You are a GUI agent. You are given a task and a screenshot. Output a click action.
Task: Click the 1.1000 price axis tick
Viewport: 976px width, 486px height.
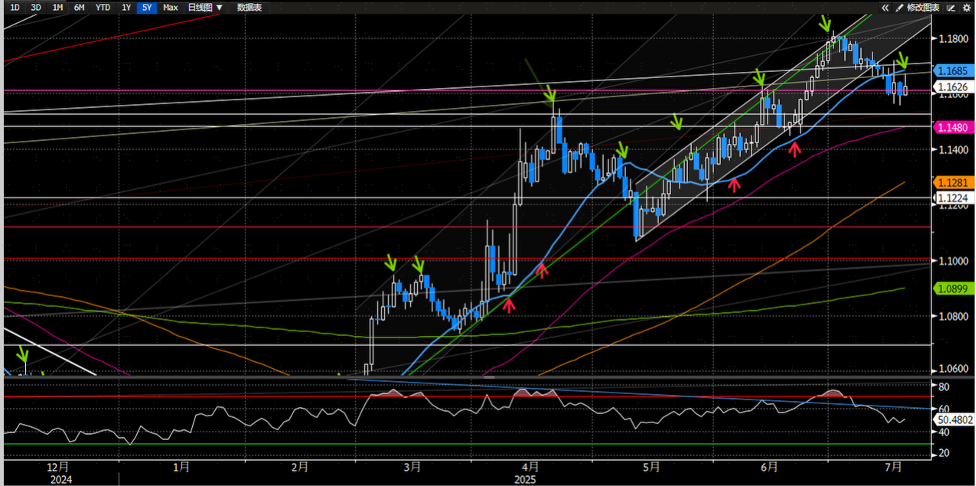point(953,261)
